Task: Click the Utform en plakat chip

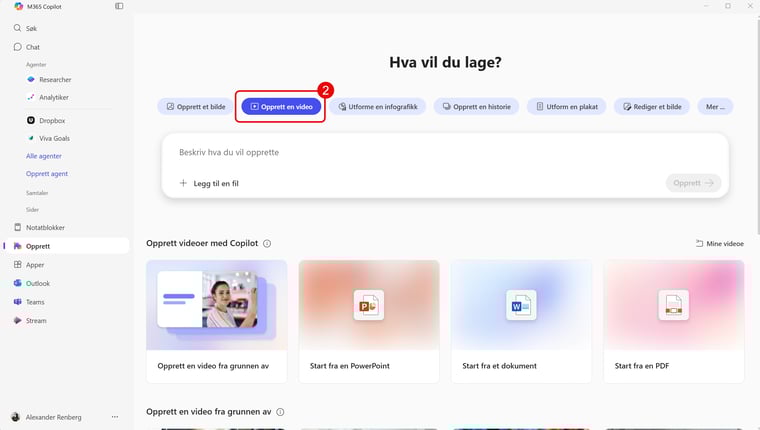Action: (x=567, y=107)
